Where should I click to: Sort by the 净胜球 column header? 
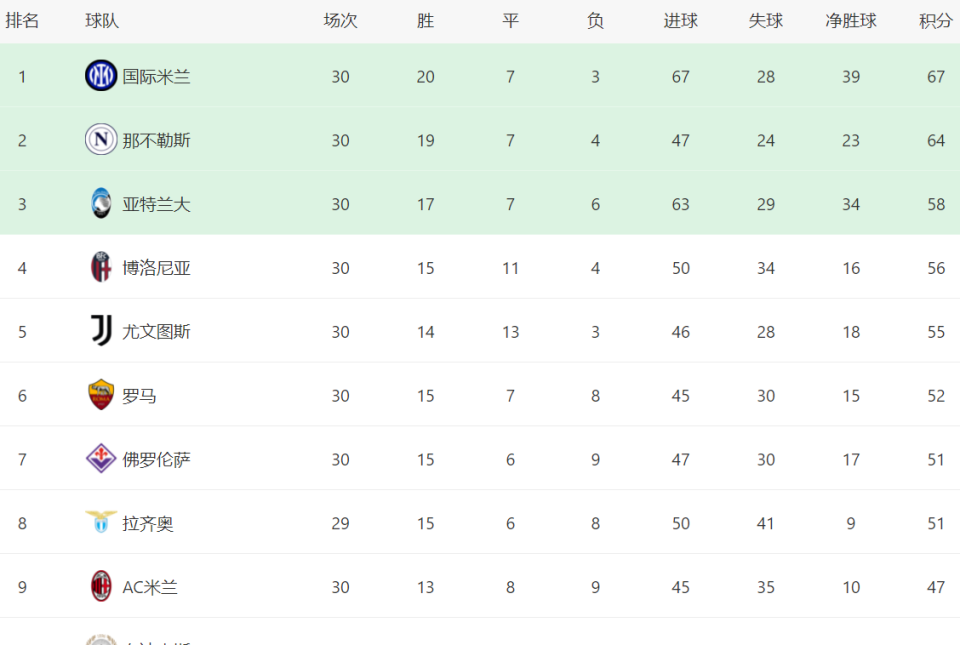click(850, 21)
